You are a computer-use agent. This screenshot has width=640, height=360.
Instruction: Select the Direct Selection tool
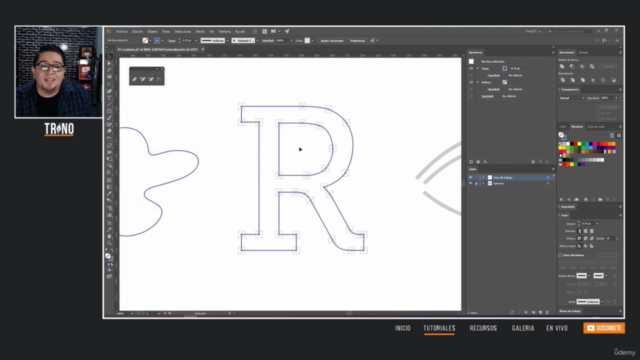[109, 63]
